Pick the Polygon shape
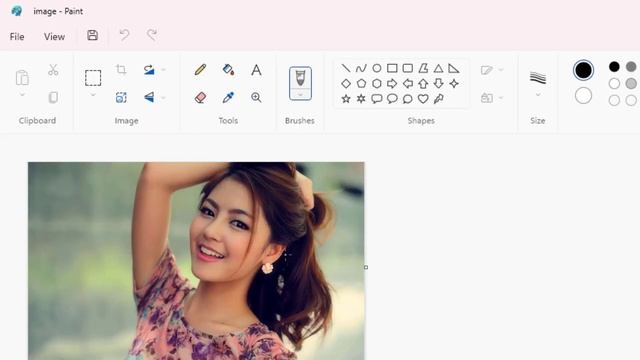The image size is (640, 360). click(x=423, y=68)
